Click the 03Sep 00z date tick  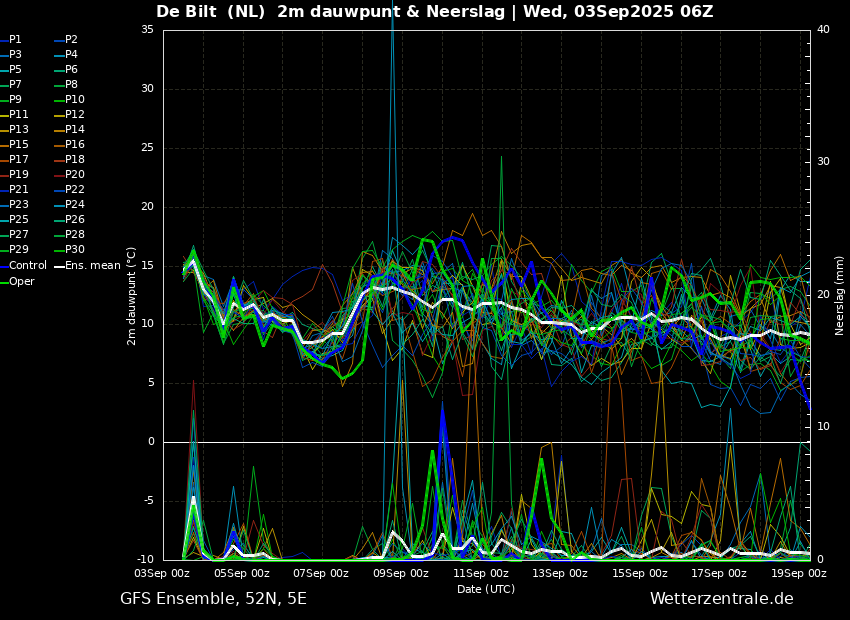[163, 574]
